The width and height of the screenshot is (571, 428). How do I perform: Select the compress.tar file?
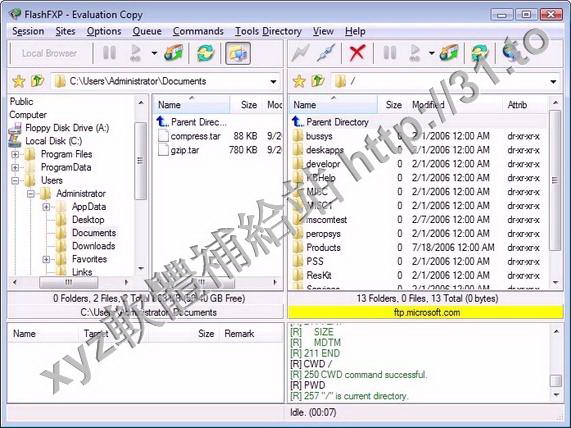pyautogui.click(x=196, y=136)
